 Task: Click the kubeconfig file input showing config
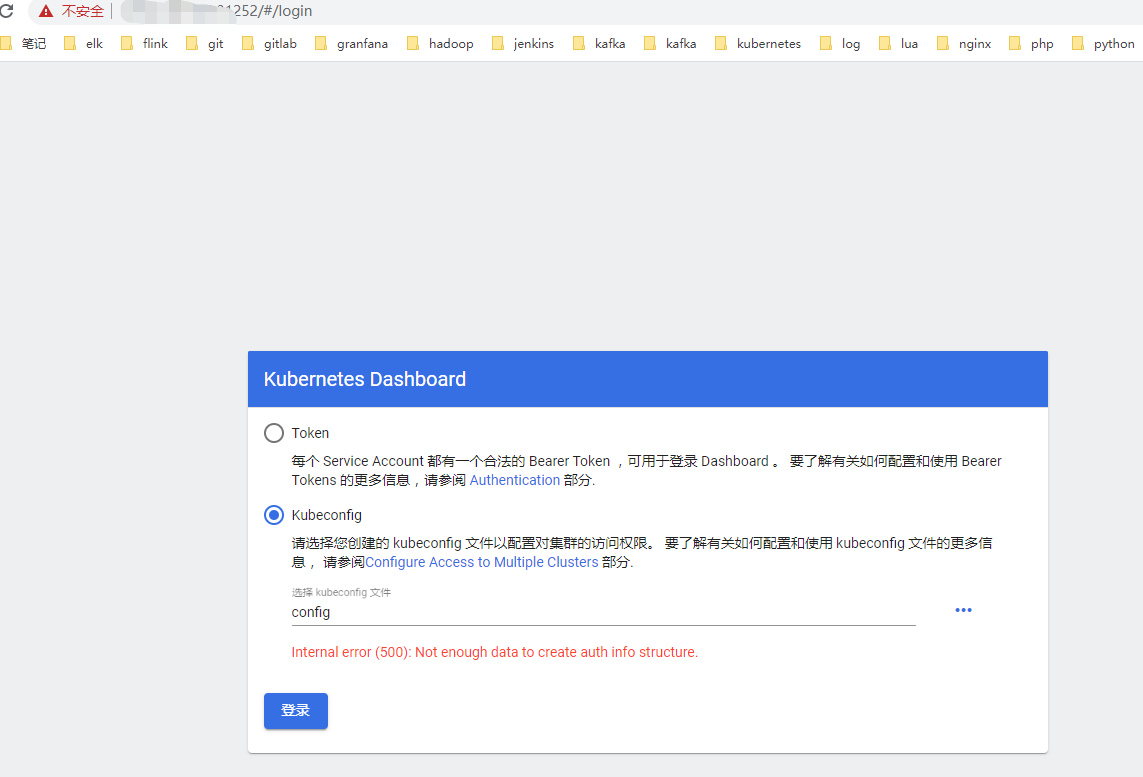[x=604, y=612]
